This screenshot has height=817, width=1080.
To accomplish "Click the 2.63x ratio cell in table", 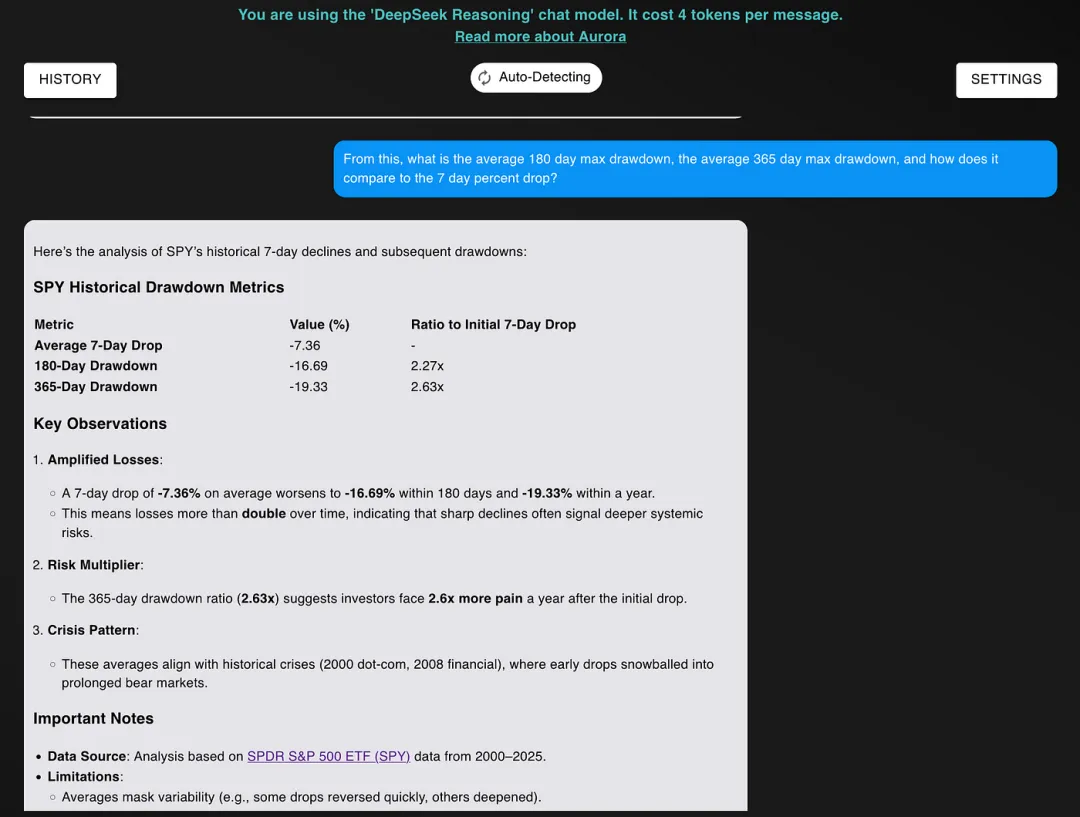I will point(427,387).
